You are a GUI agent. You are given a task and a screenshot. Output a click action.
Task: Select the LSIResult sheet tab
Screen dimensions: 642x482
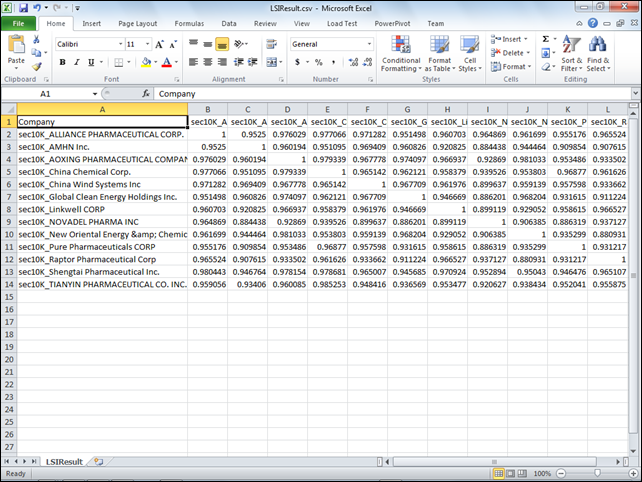click(64, 462)
